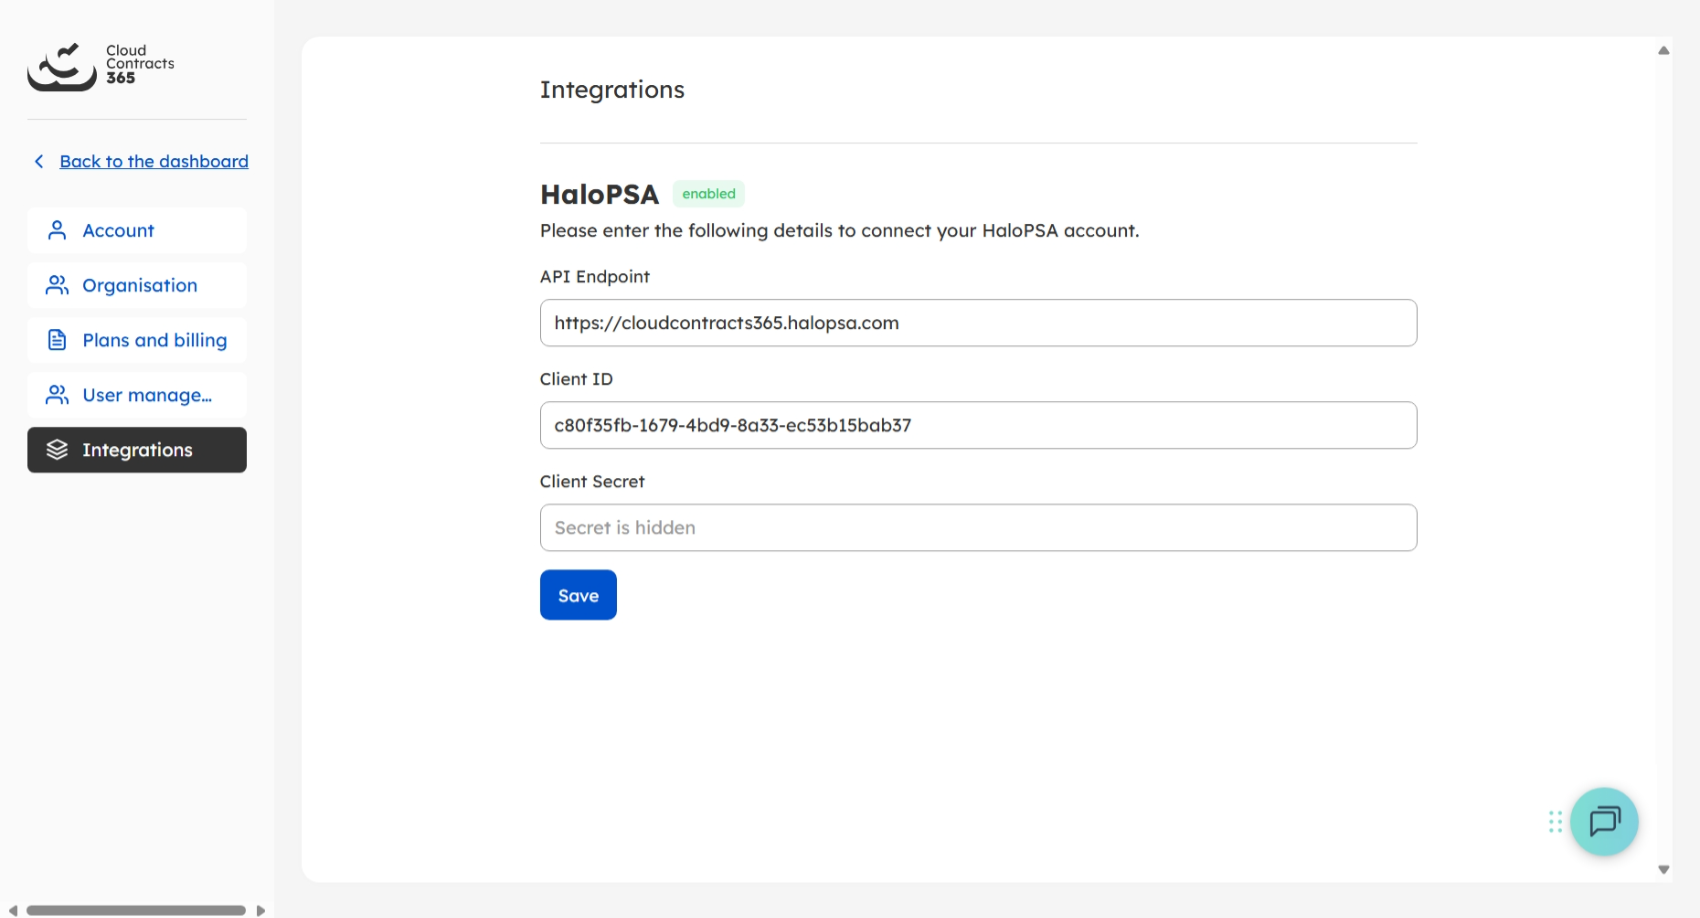1700x918 pixels.
Task: Click the User management people icon
Action: pos(57,395)
